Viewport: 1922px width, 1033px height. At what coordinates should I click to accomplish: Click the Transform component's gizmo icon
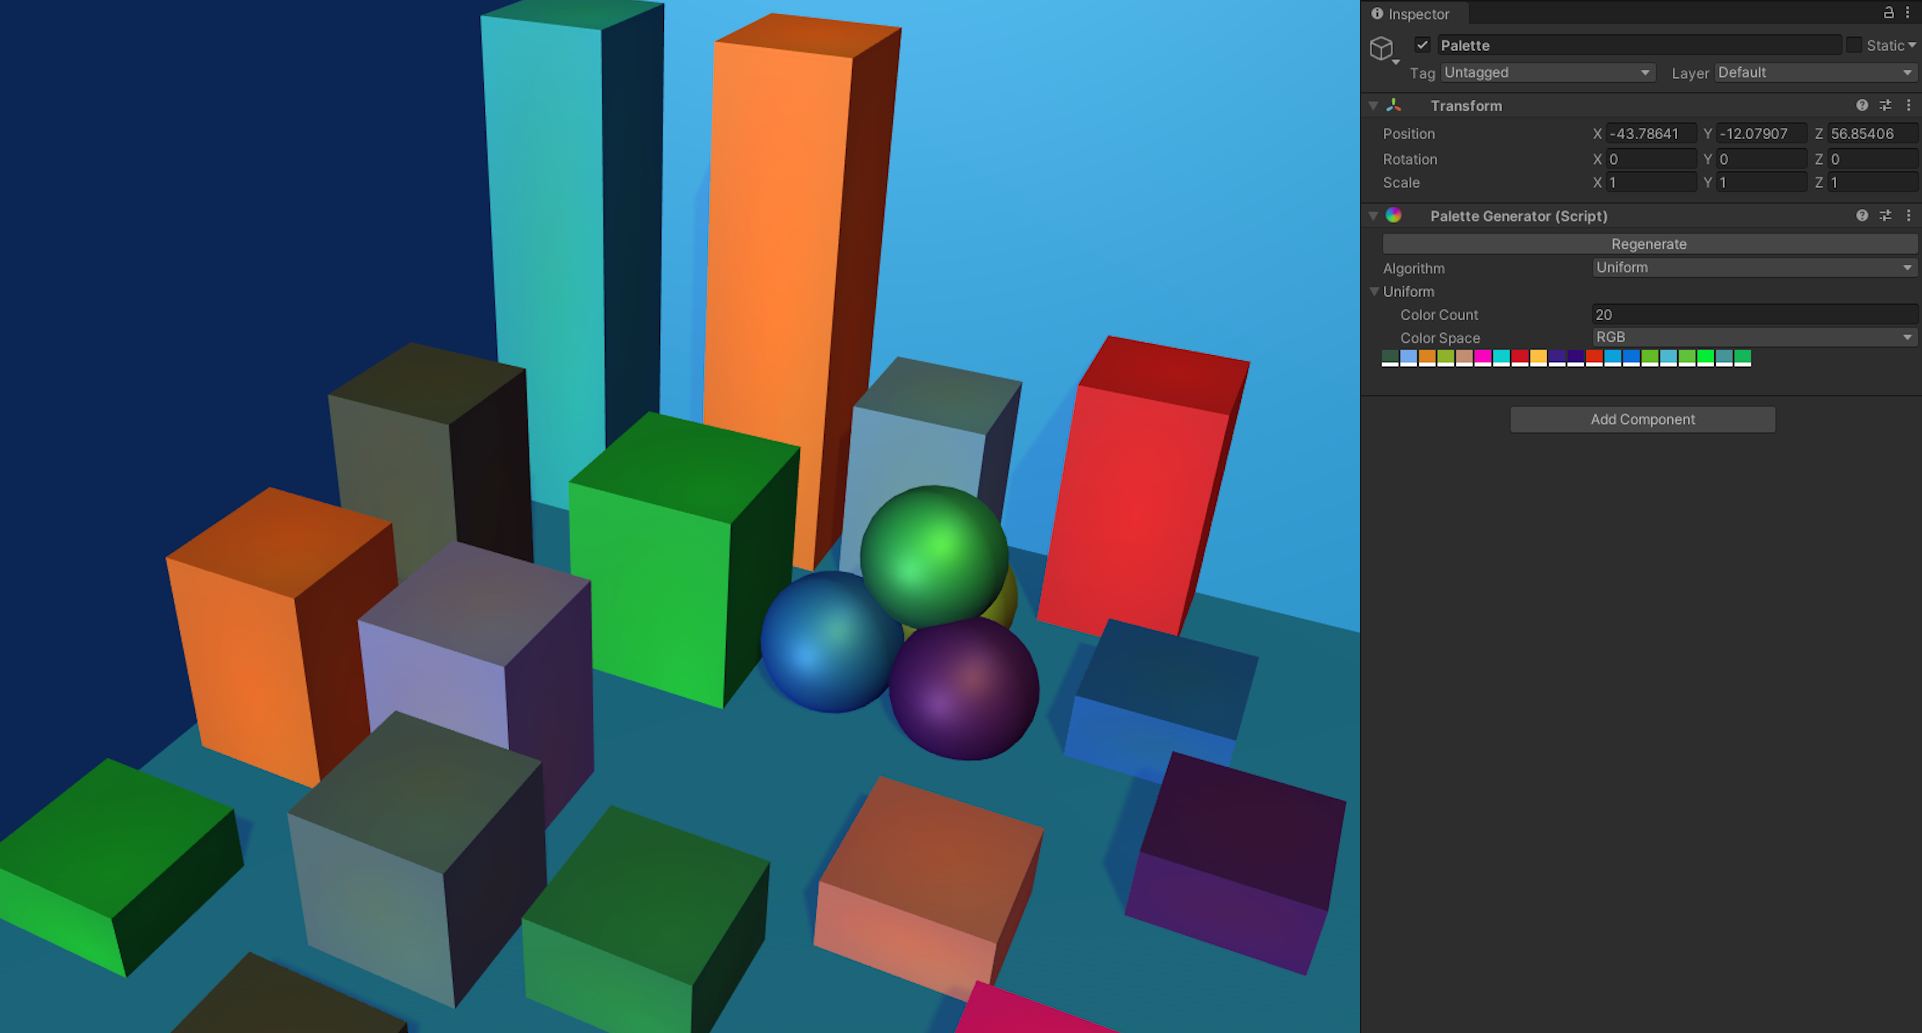[x=1394, y=105]
